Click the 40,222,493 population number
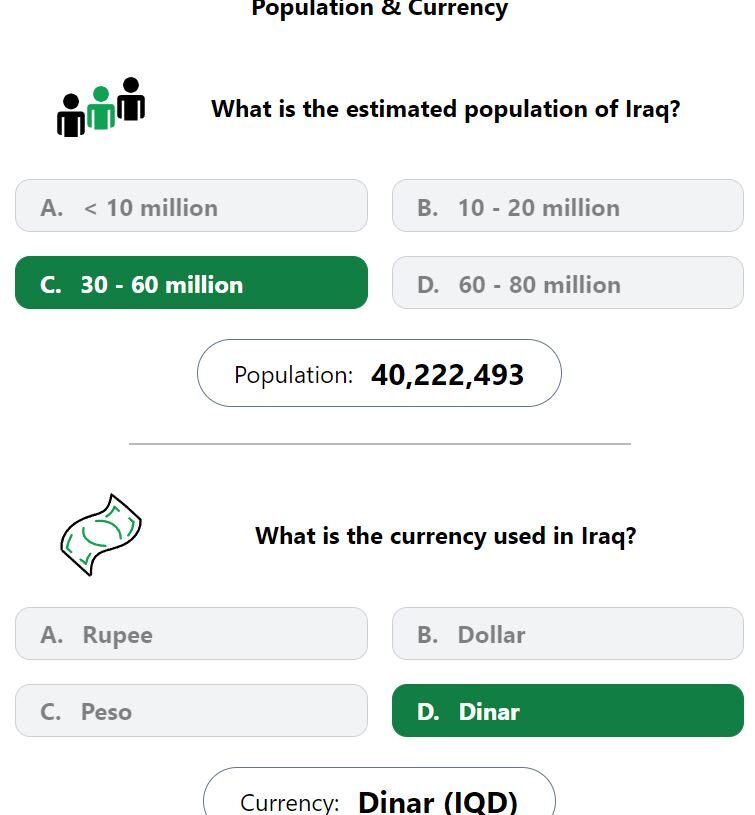 pos(447,375)
